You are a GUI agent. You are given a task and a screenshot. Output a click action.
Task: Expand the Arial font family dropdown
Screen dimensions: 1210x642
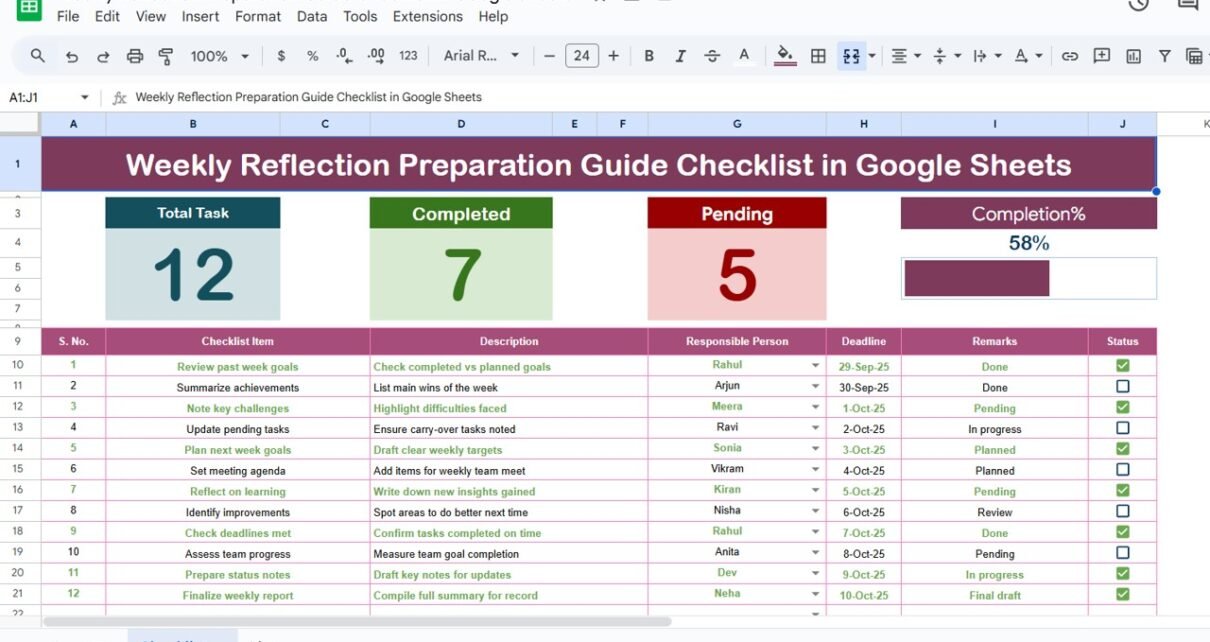click(482, 56)
